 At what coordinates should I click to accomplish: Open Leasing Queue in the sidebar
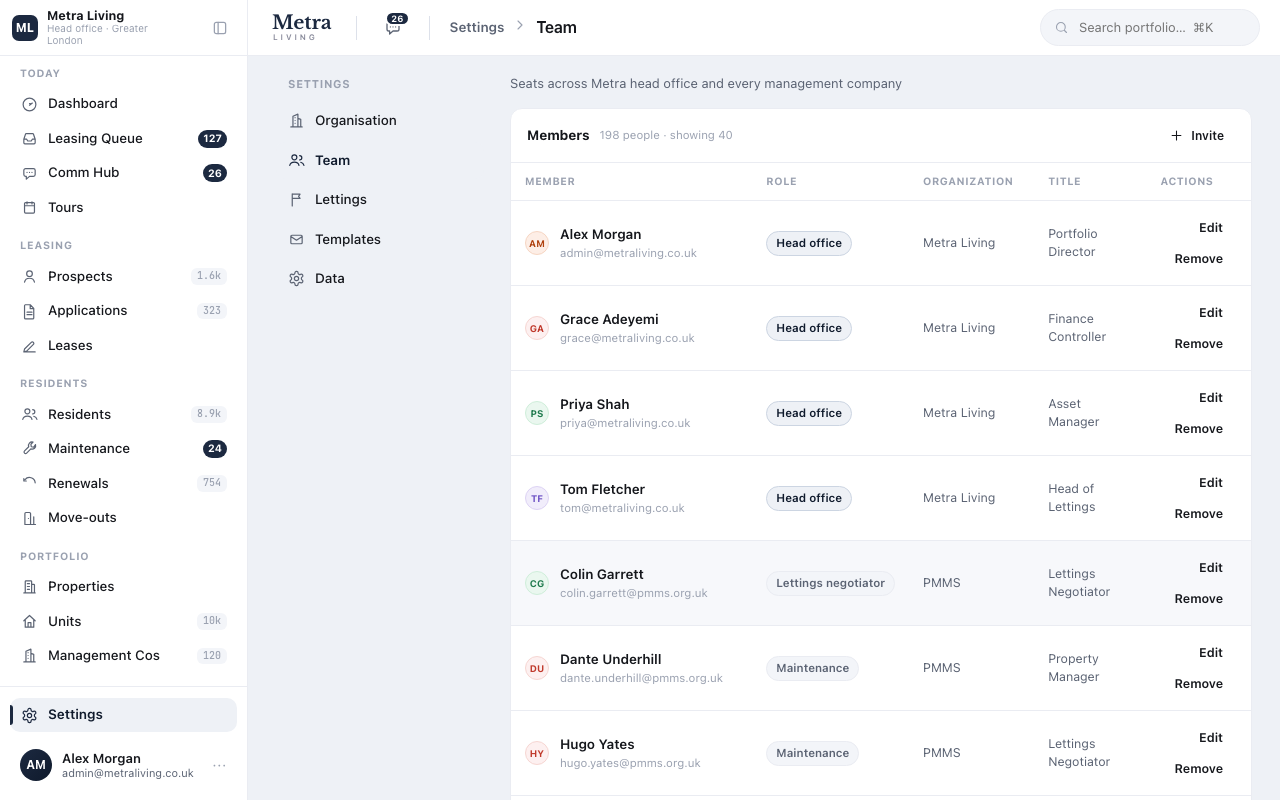[x=123, y=139]
